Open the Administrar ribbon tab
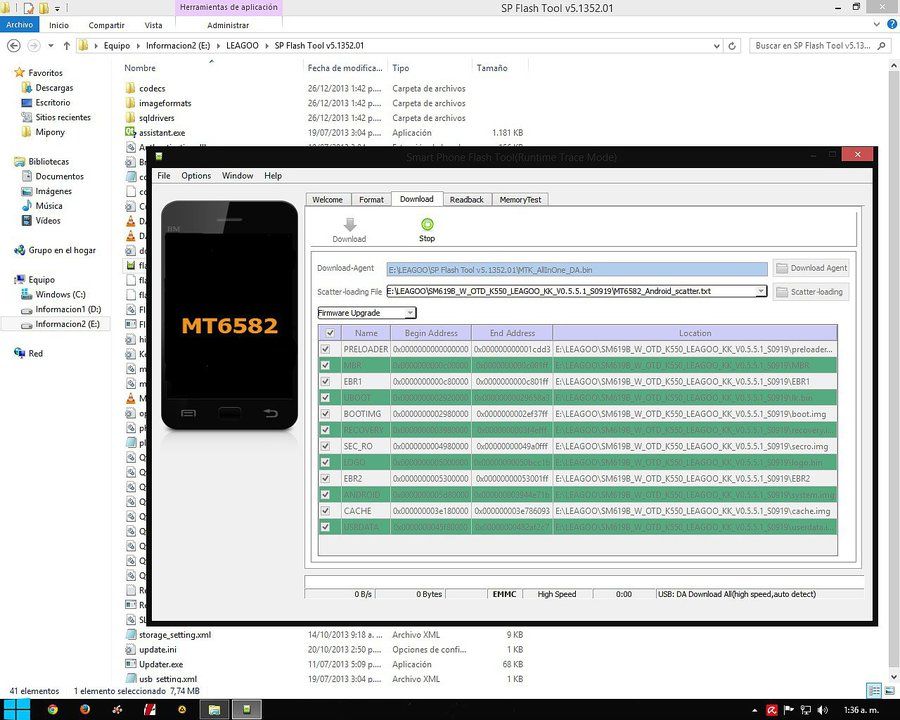 (228, 25)
